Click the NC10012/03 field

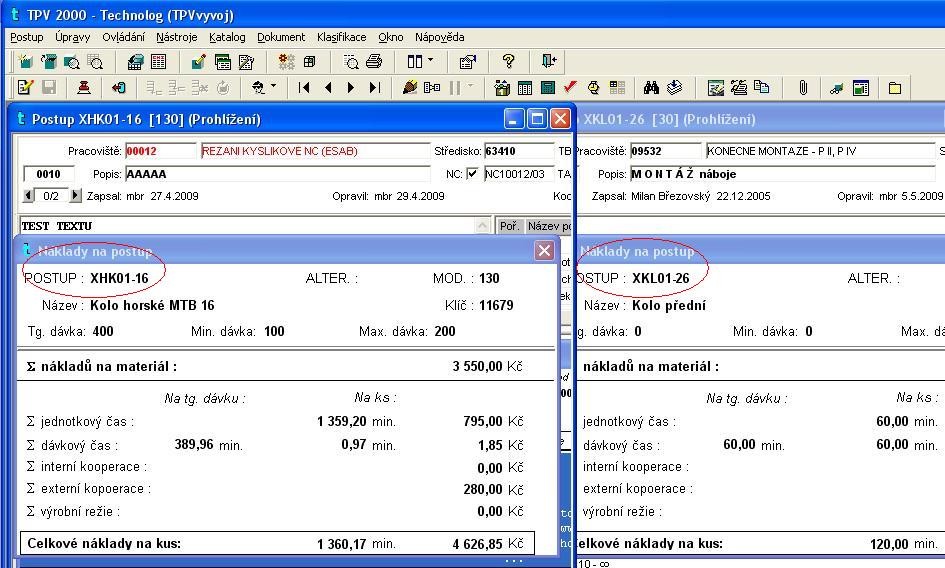pos(519,174)
